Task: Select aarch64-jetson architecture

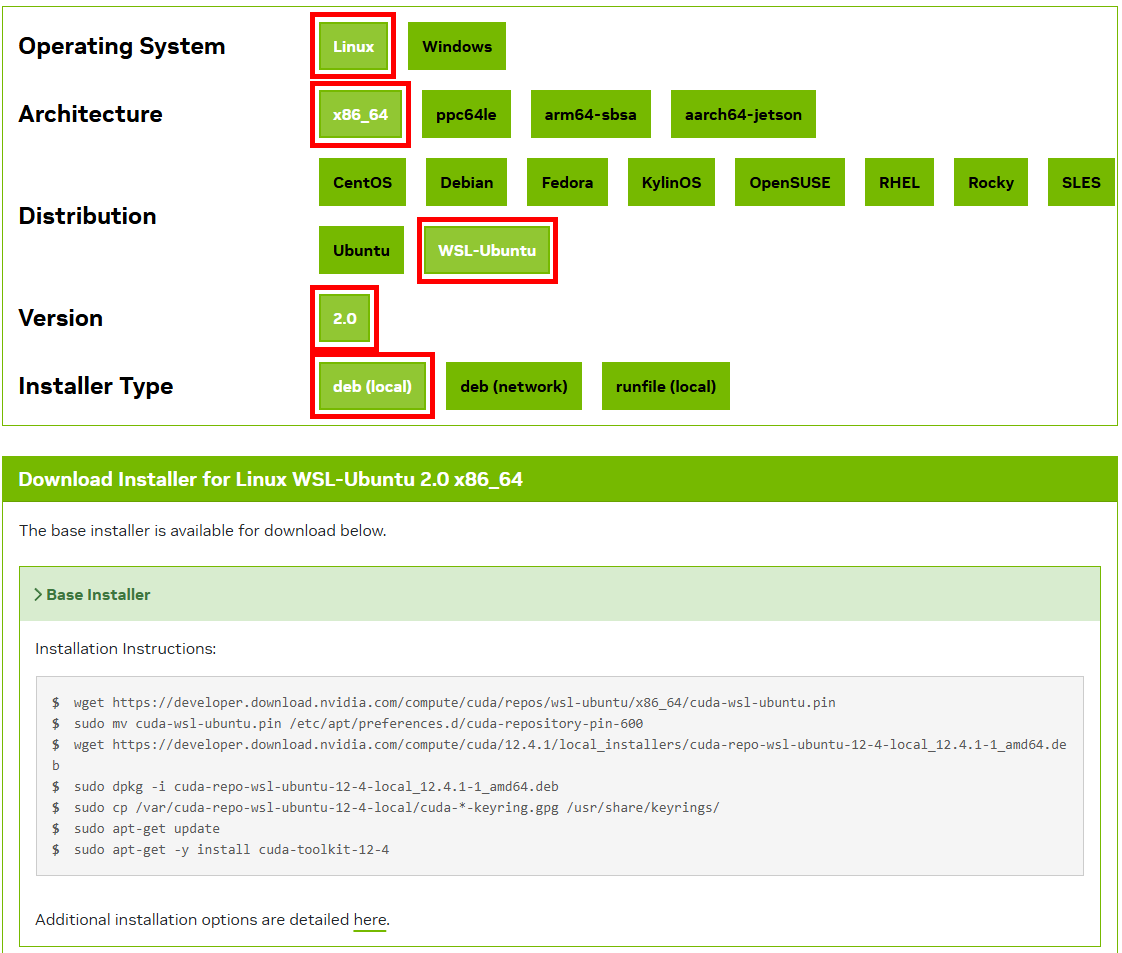Action: click(743, 114)
